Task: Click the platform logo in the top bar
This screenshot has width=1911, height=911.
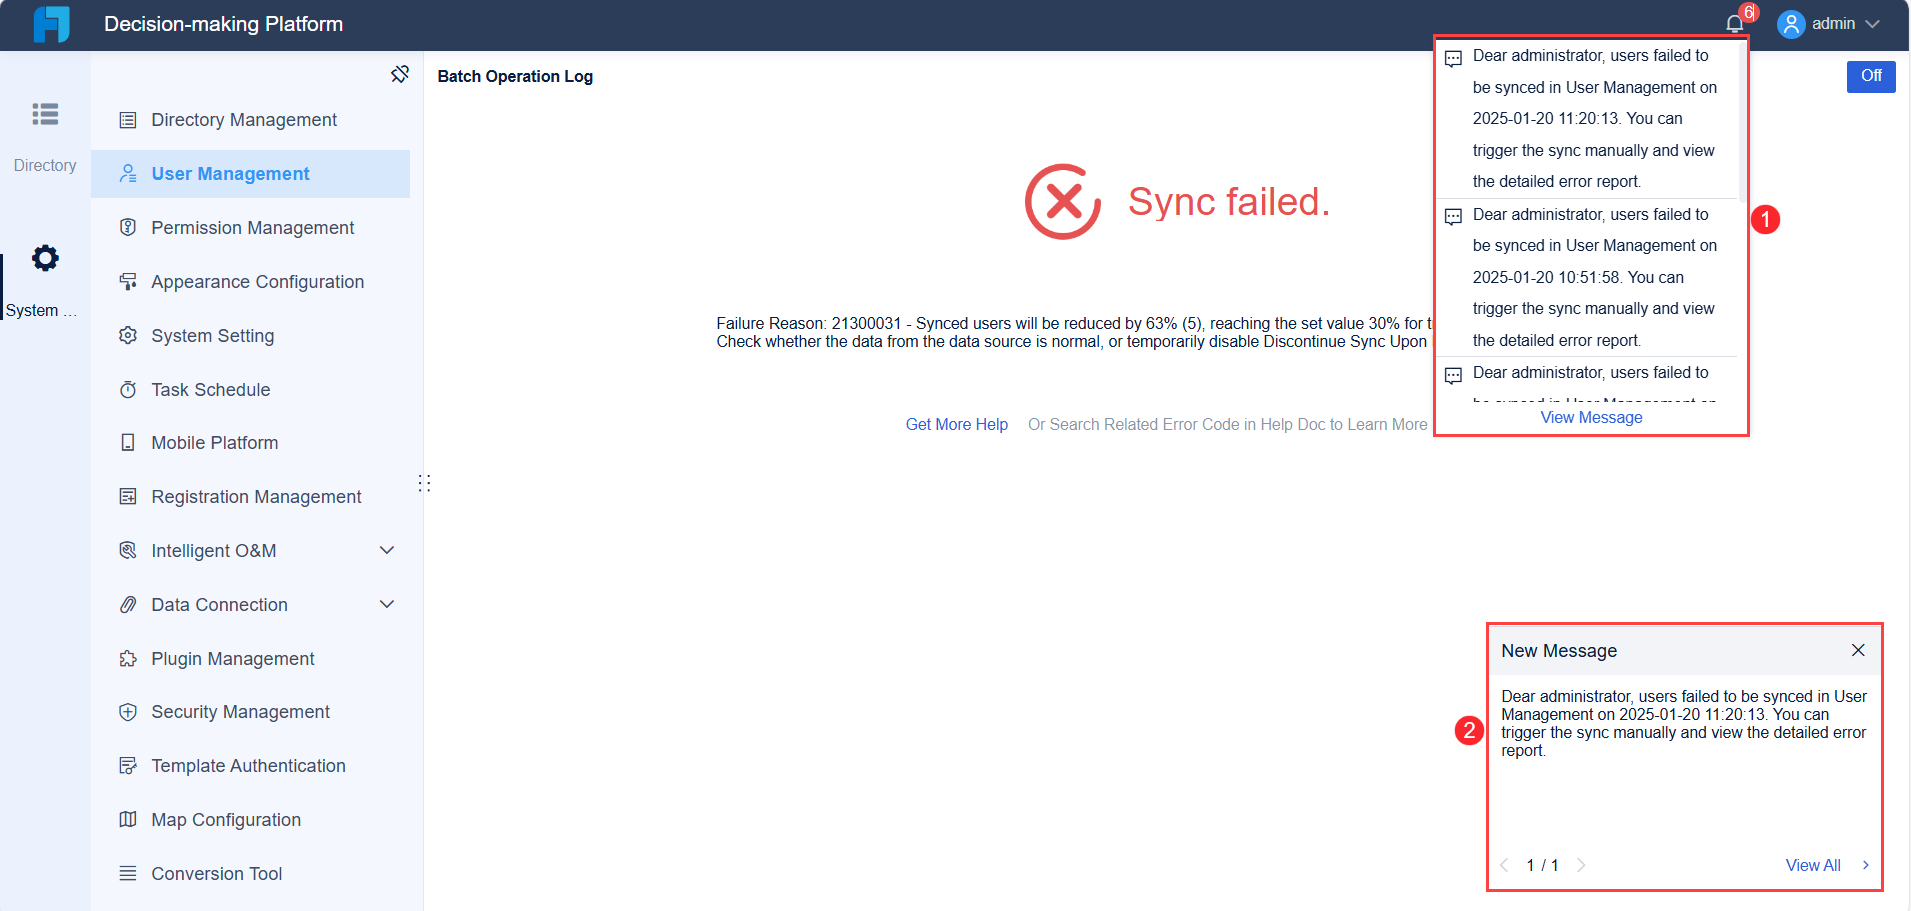Action: click(x=50, y=24)
